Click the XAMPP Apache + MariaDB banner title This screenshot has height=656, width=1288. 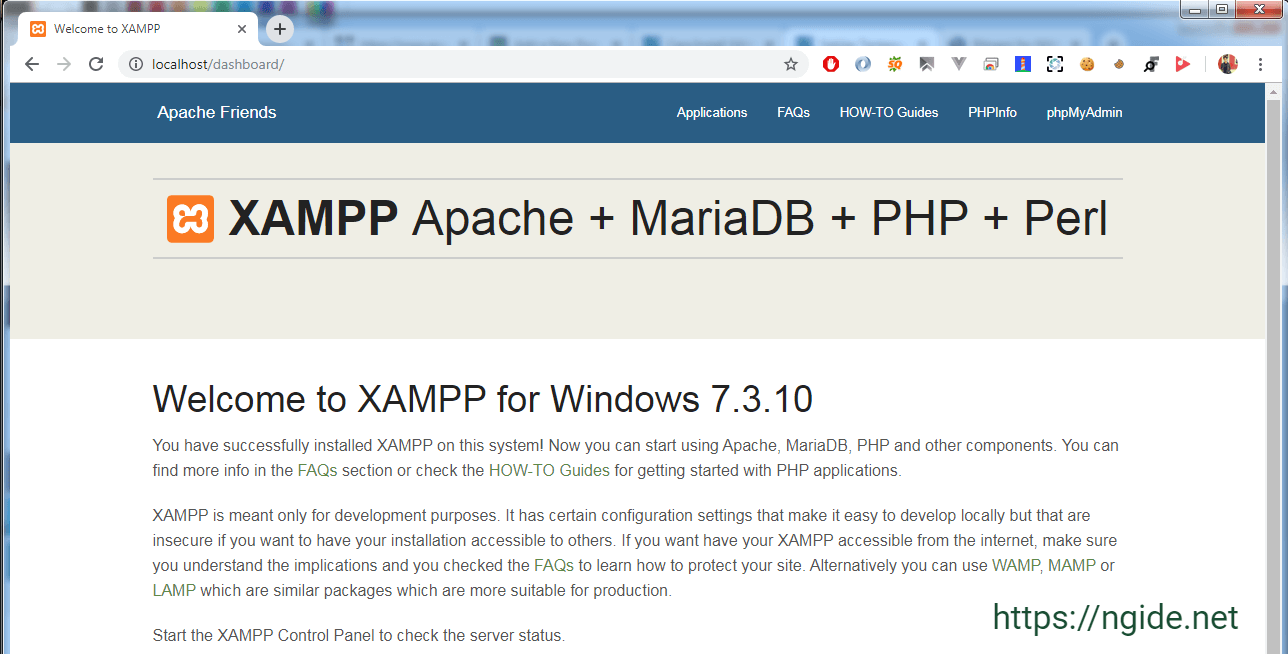[668, 219]
